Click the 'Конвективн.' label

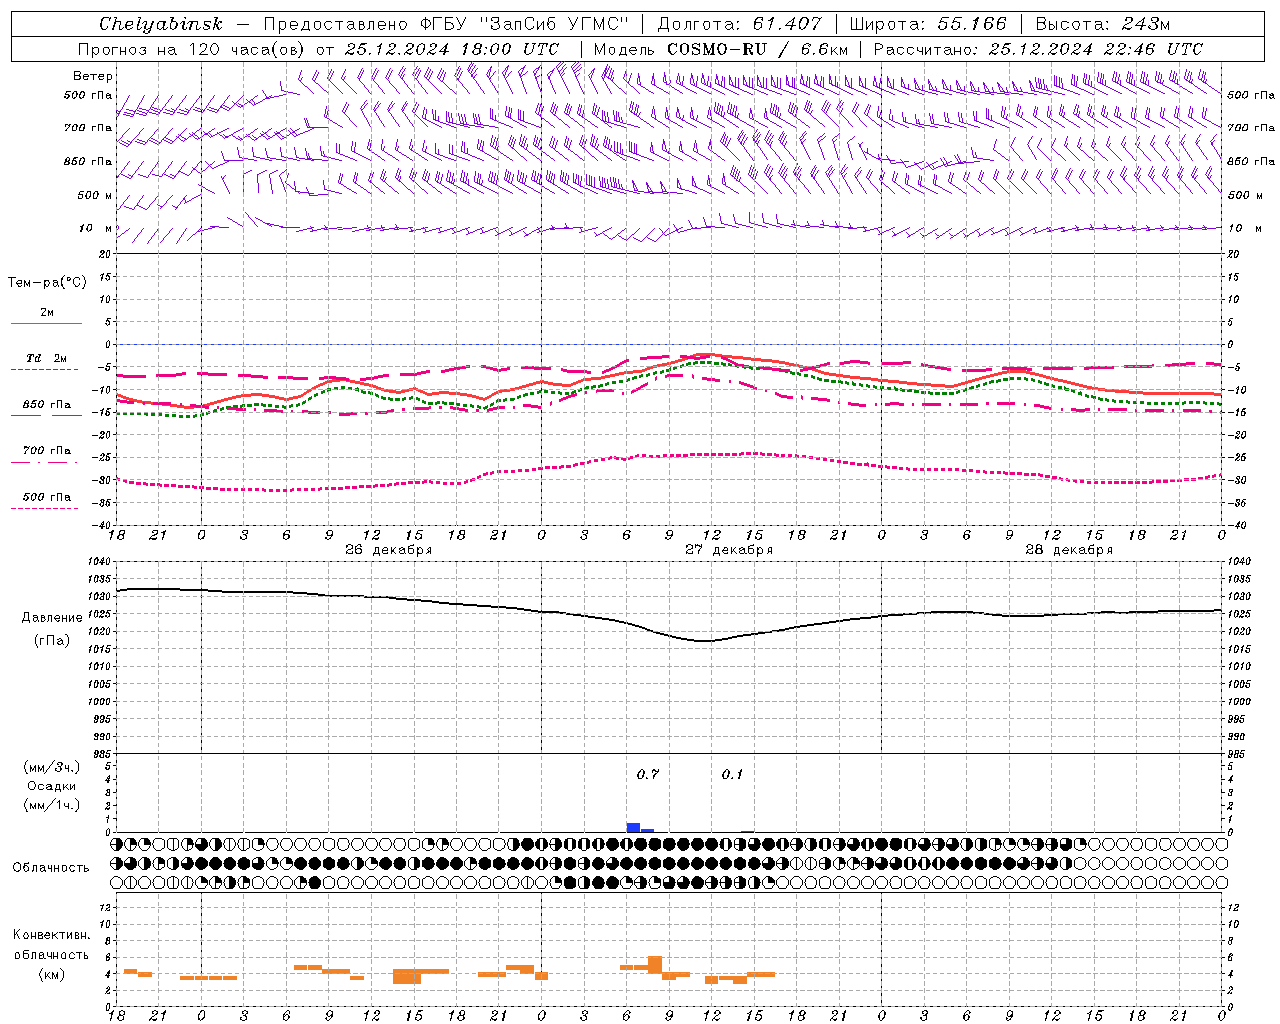tap(51, 935)
